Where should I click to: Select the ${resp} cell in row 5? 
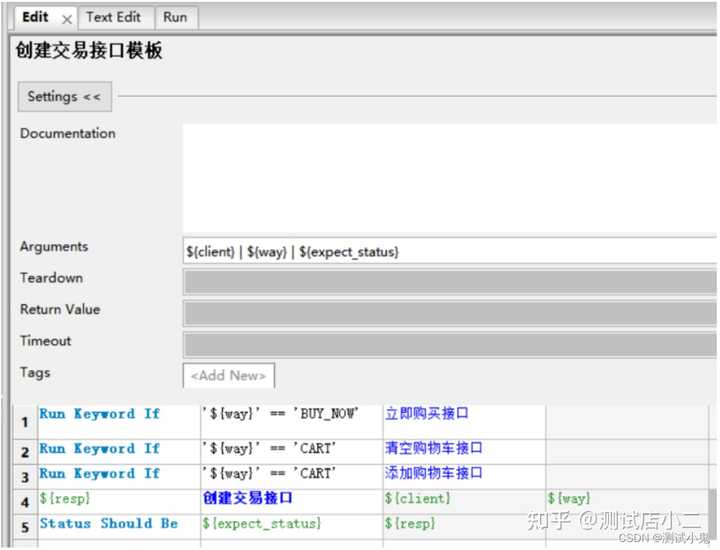click(x=464, y=527)
